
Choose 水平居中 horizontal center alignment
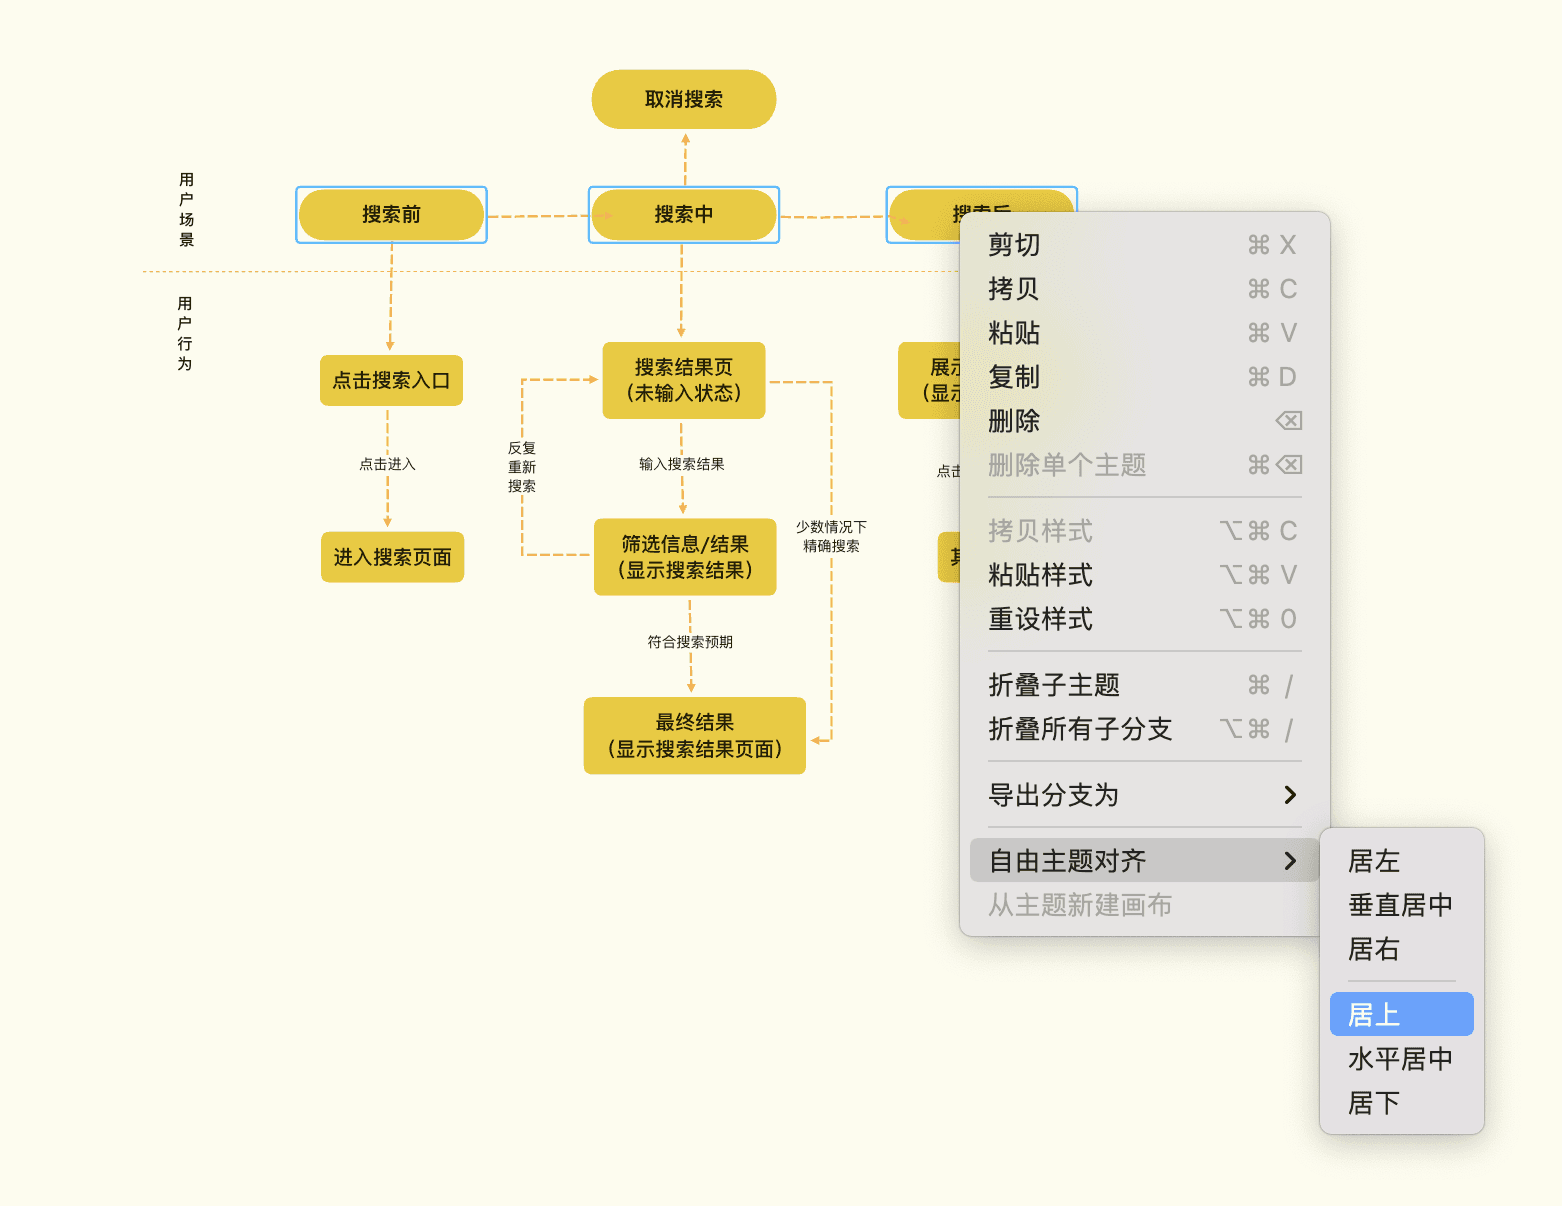[x=1400, y=1058]
